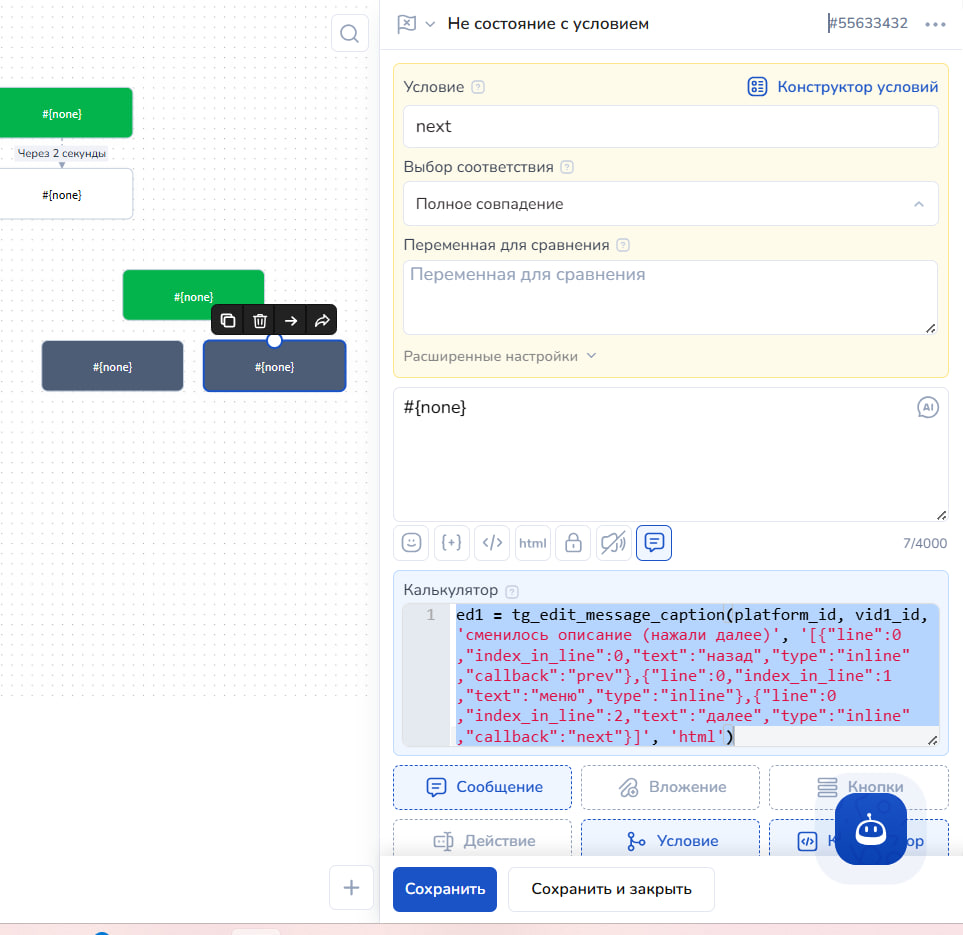Open the code </> formatting icon
This screenshot has height=935, width=963.
[492, 543]
